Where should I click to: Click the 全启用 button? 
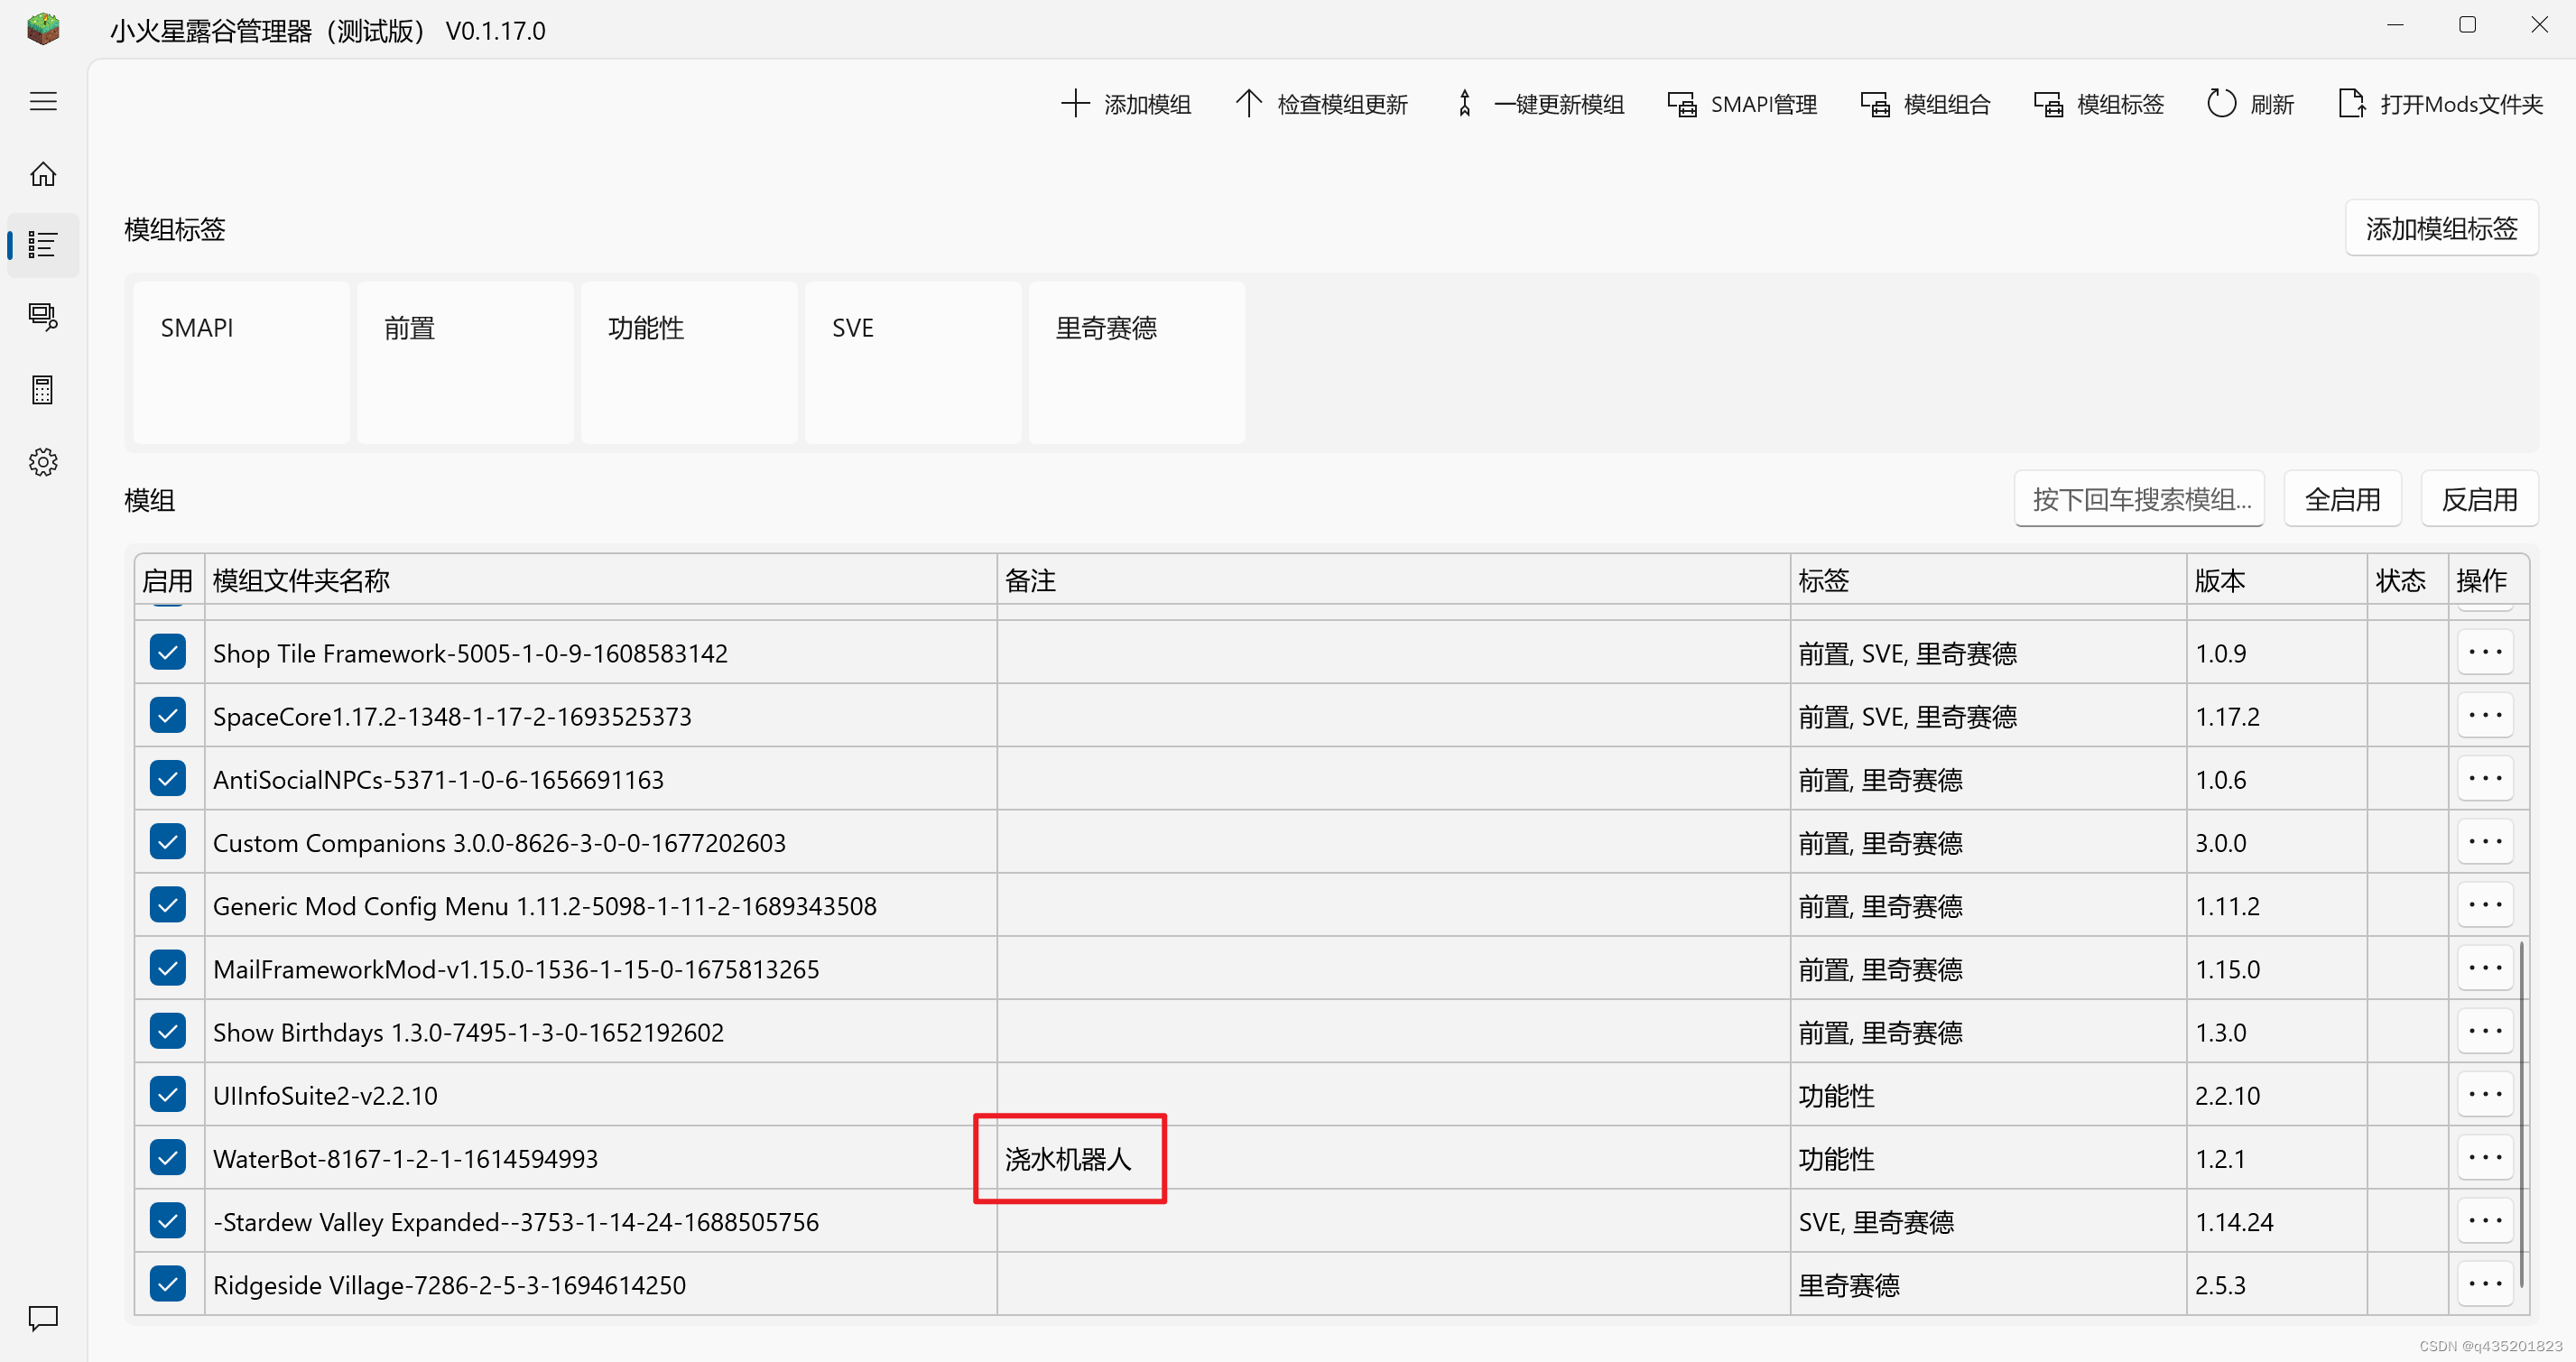click(2342, 499)
